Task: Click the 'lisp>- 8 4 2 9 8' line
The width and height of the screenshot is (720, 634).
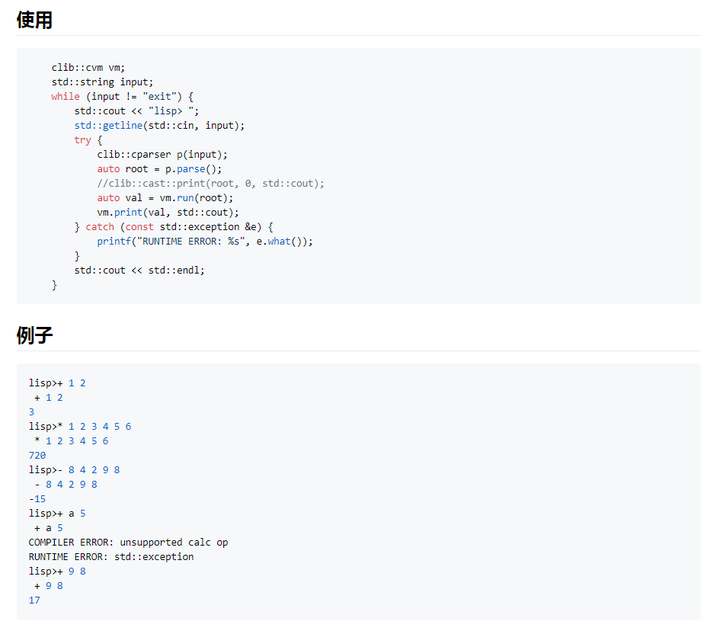Action: coord(74,470)
